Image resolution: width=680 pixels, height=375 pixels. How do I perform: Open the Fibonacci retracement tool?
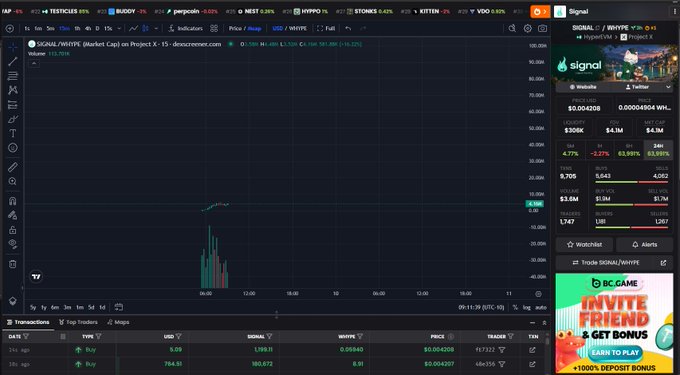tap(13, 76)
